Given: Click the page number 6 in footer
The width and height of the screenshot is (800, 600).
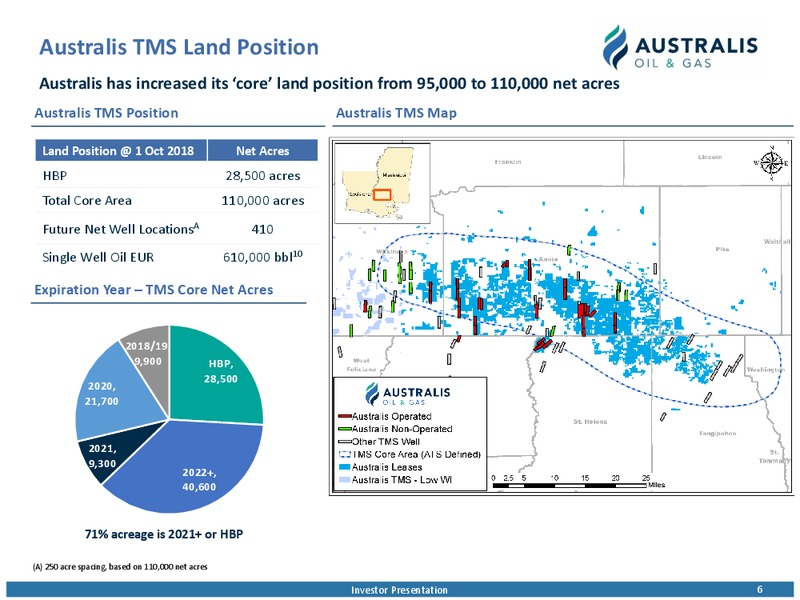Looking at the screenshot, I should point(760,589).
